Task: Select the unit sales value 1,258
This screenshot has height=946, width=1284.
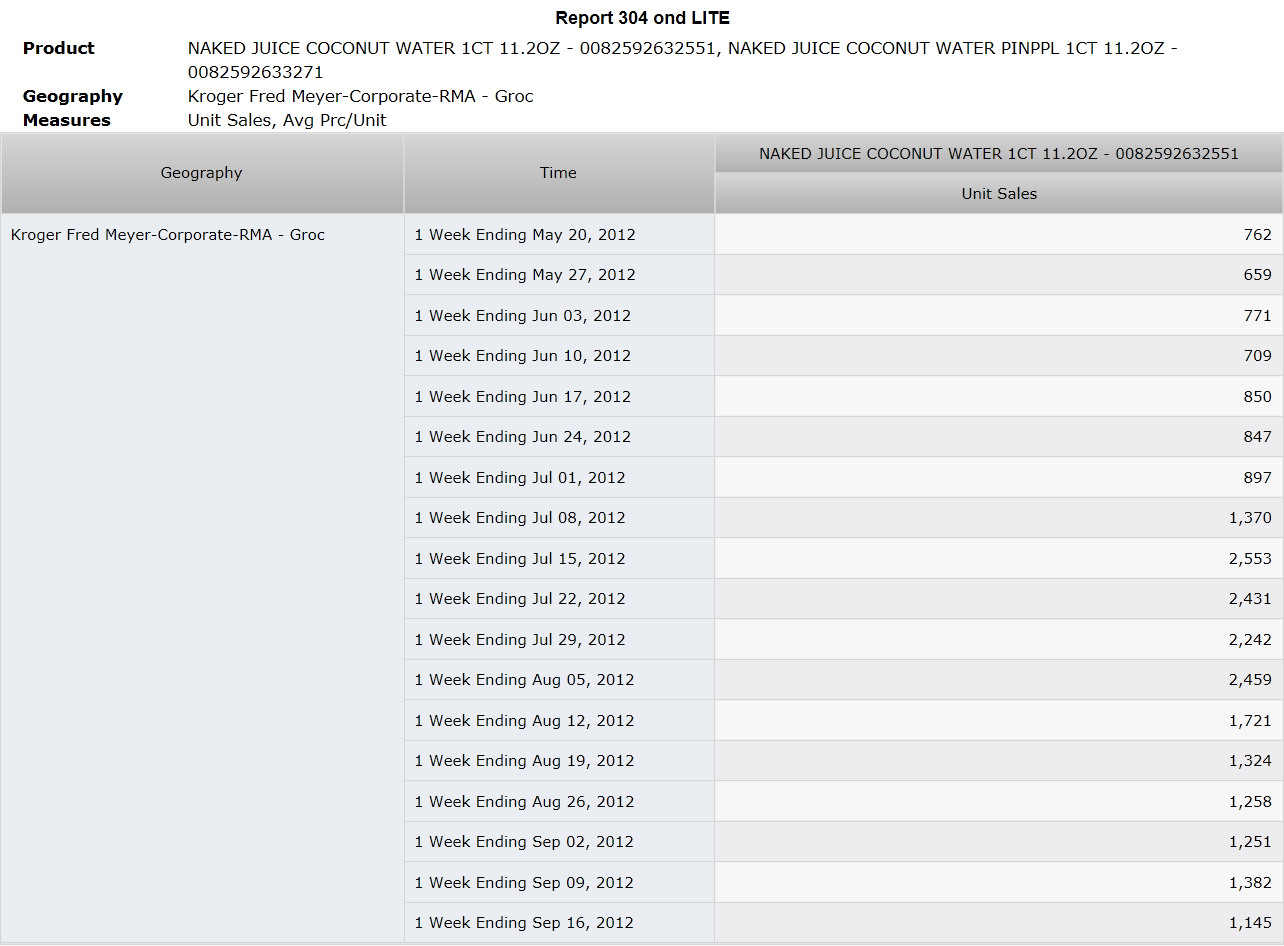Action: click(x=999, y=801)
